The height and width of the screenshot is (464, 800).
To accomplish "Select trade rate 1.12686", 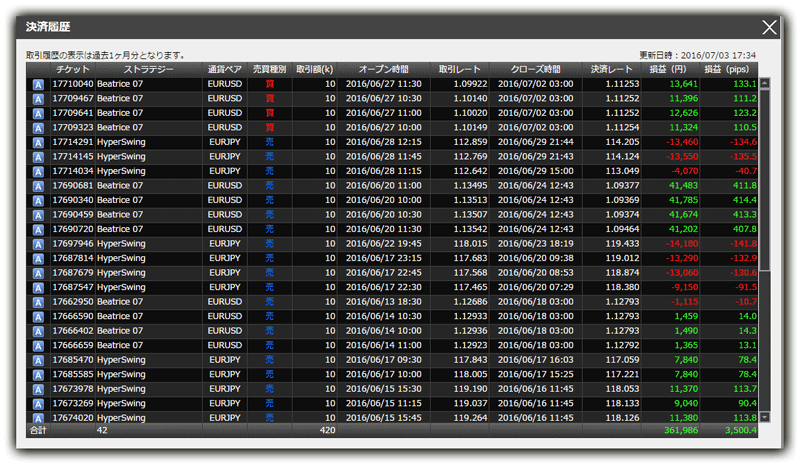I will (x=470, y=302).
